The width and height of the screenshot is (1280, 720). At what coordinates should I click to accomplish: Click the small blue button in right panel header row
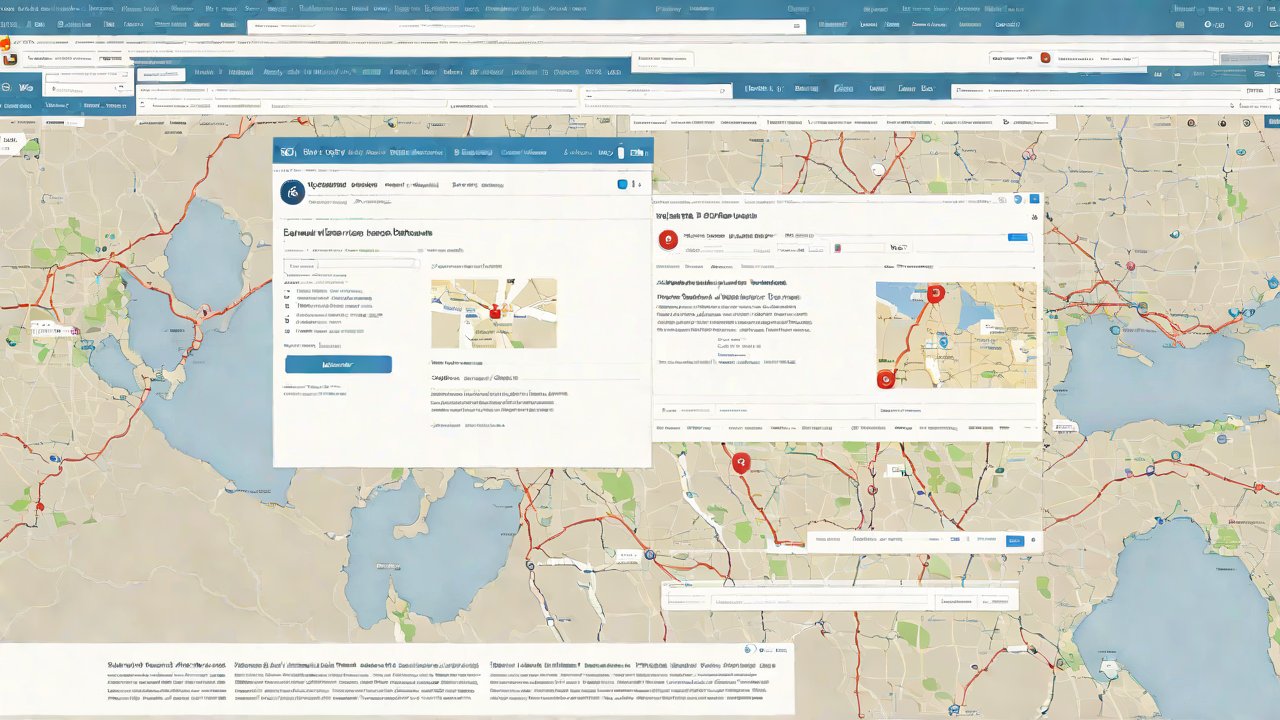click(x=1017, y=237)
